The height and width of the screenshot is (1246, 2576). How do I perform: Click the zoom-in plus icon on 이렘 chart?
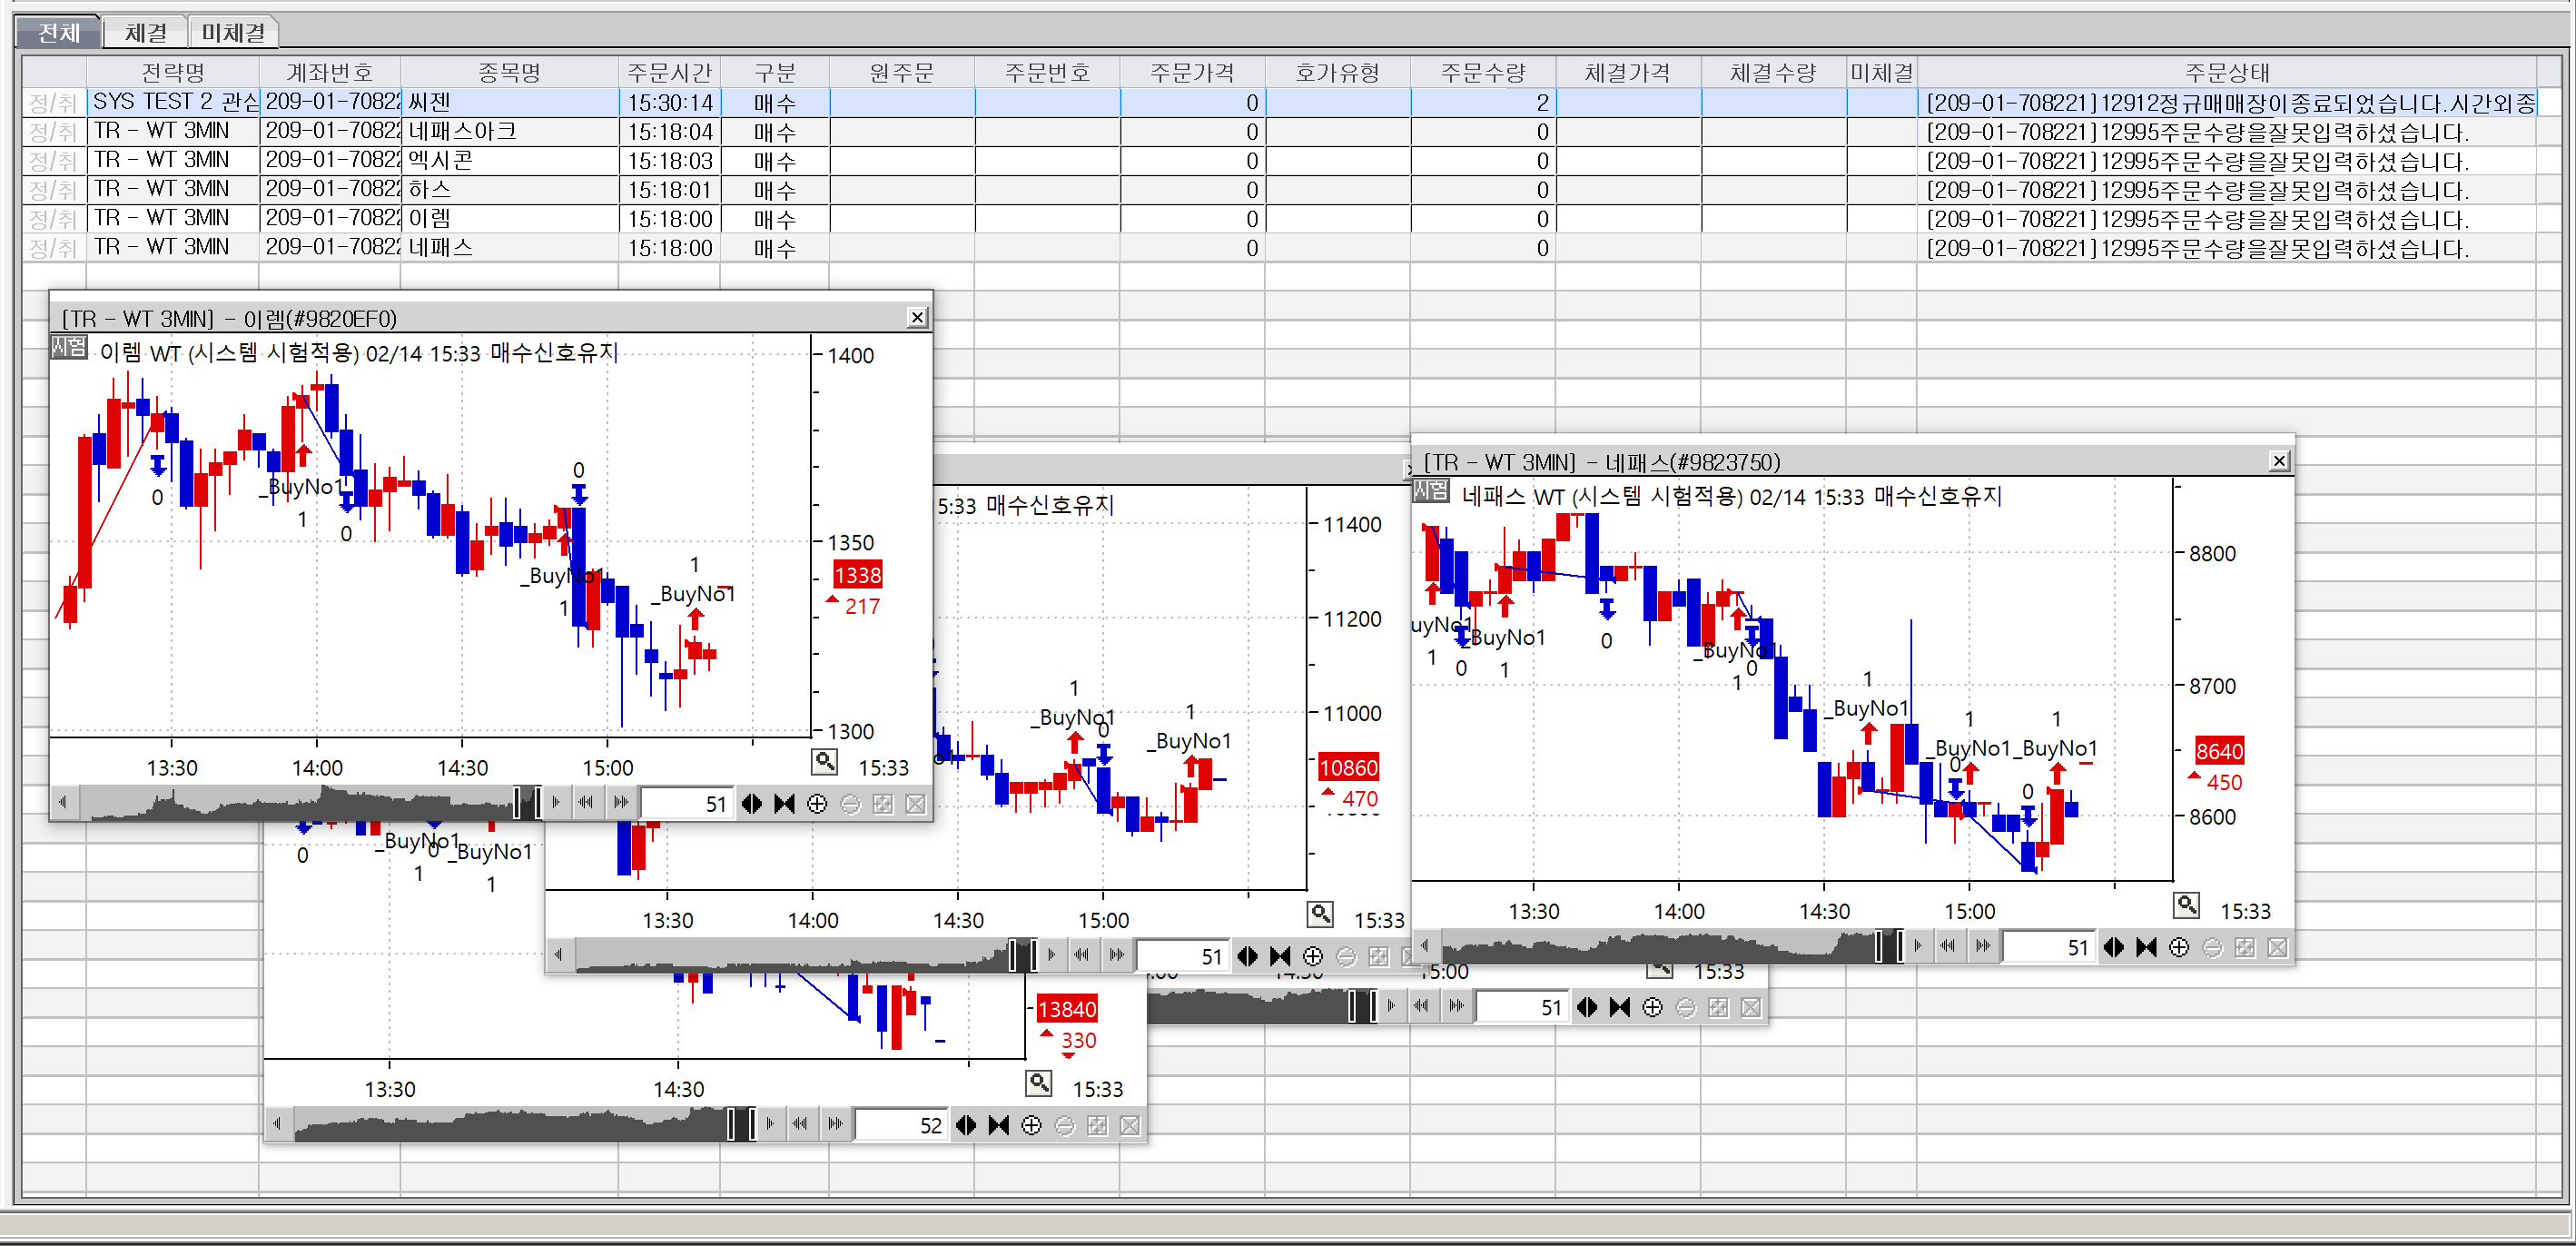817,804
